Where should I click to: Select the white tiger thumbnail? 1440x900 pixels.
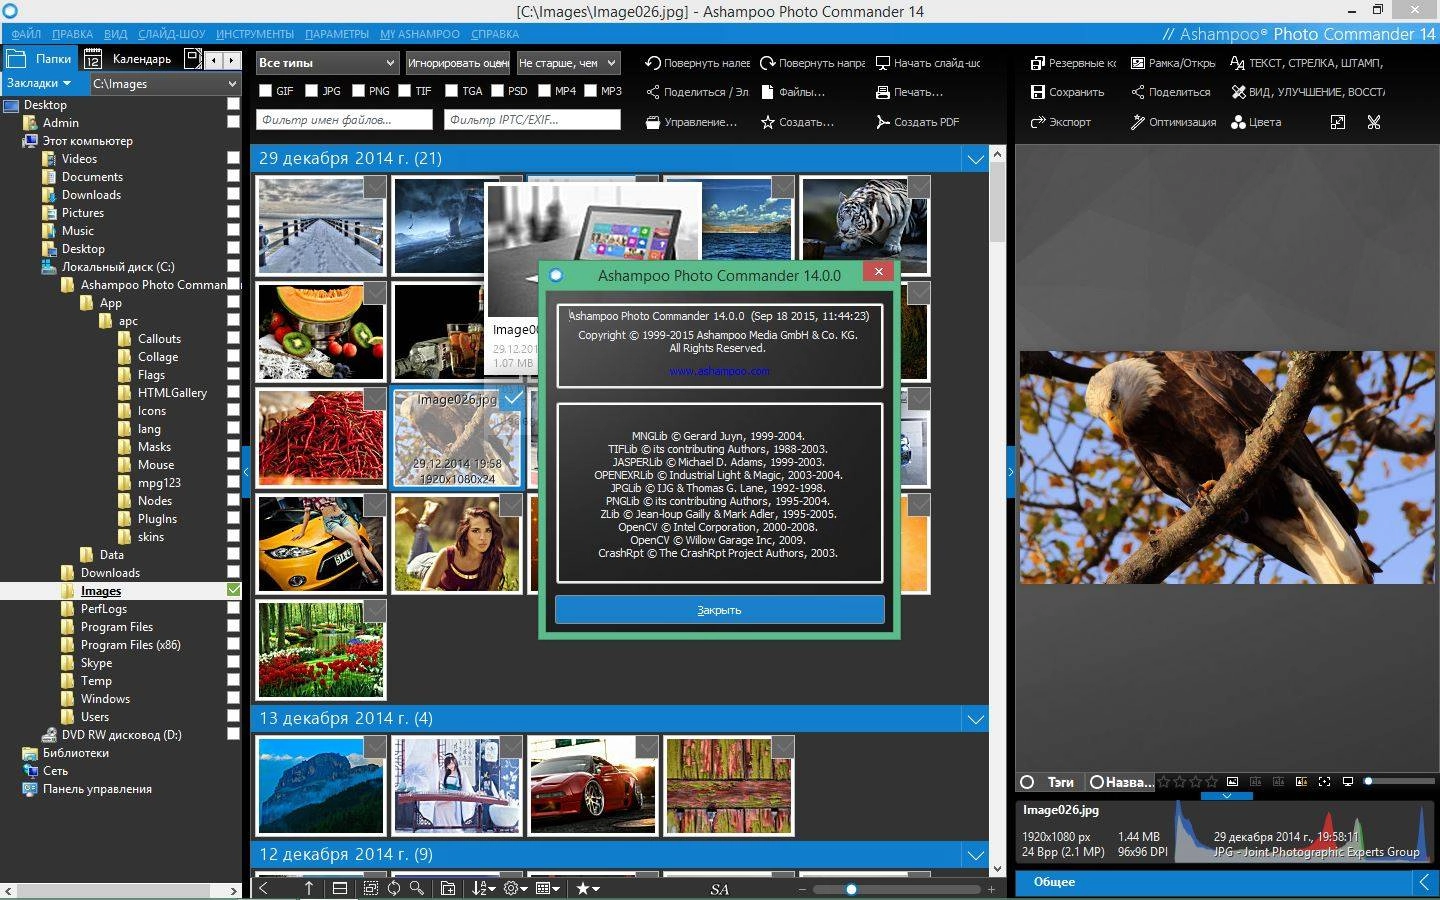pos(865,226)
